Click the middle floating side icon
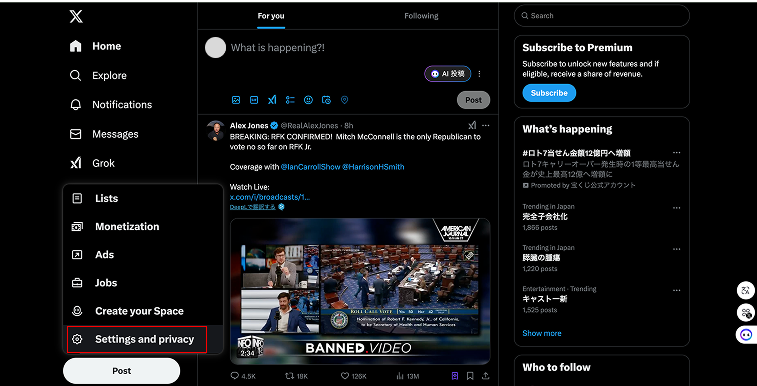 click(x=746, y=313)
